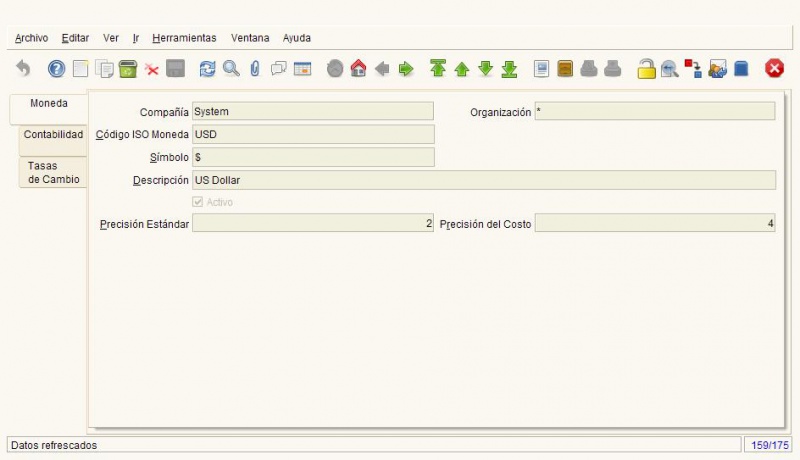Click the Precisión del Costo field showing 4

click(x=655, y=223)
